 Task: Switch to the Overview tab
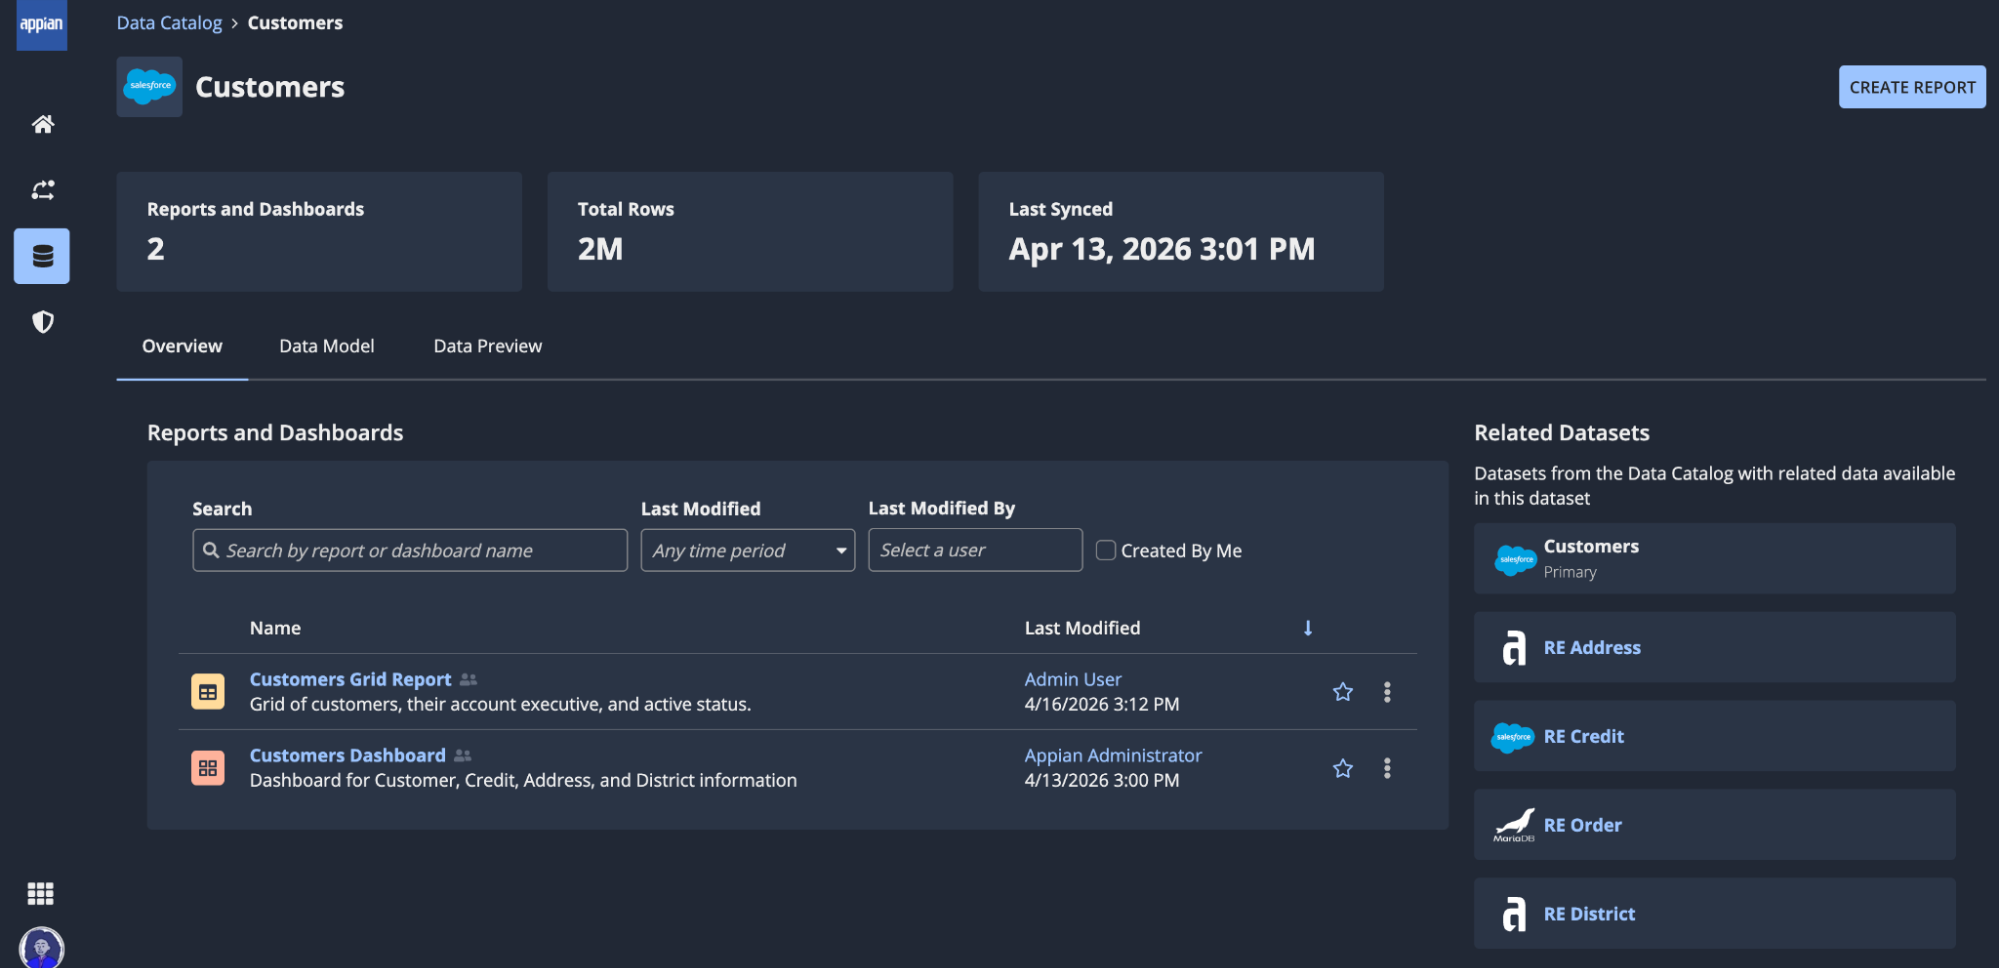pos(182,346)
